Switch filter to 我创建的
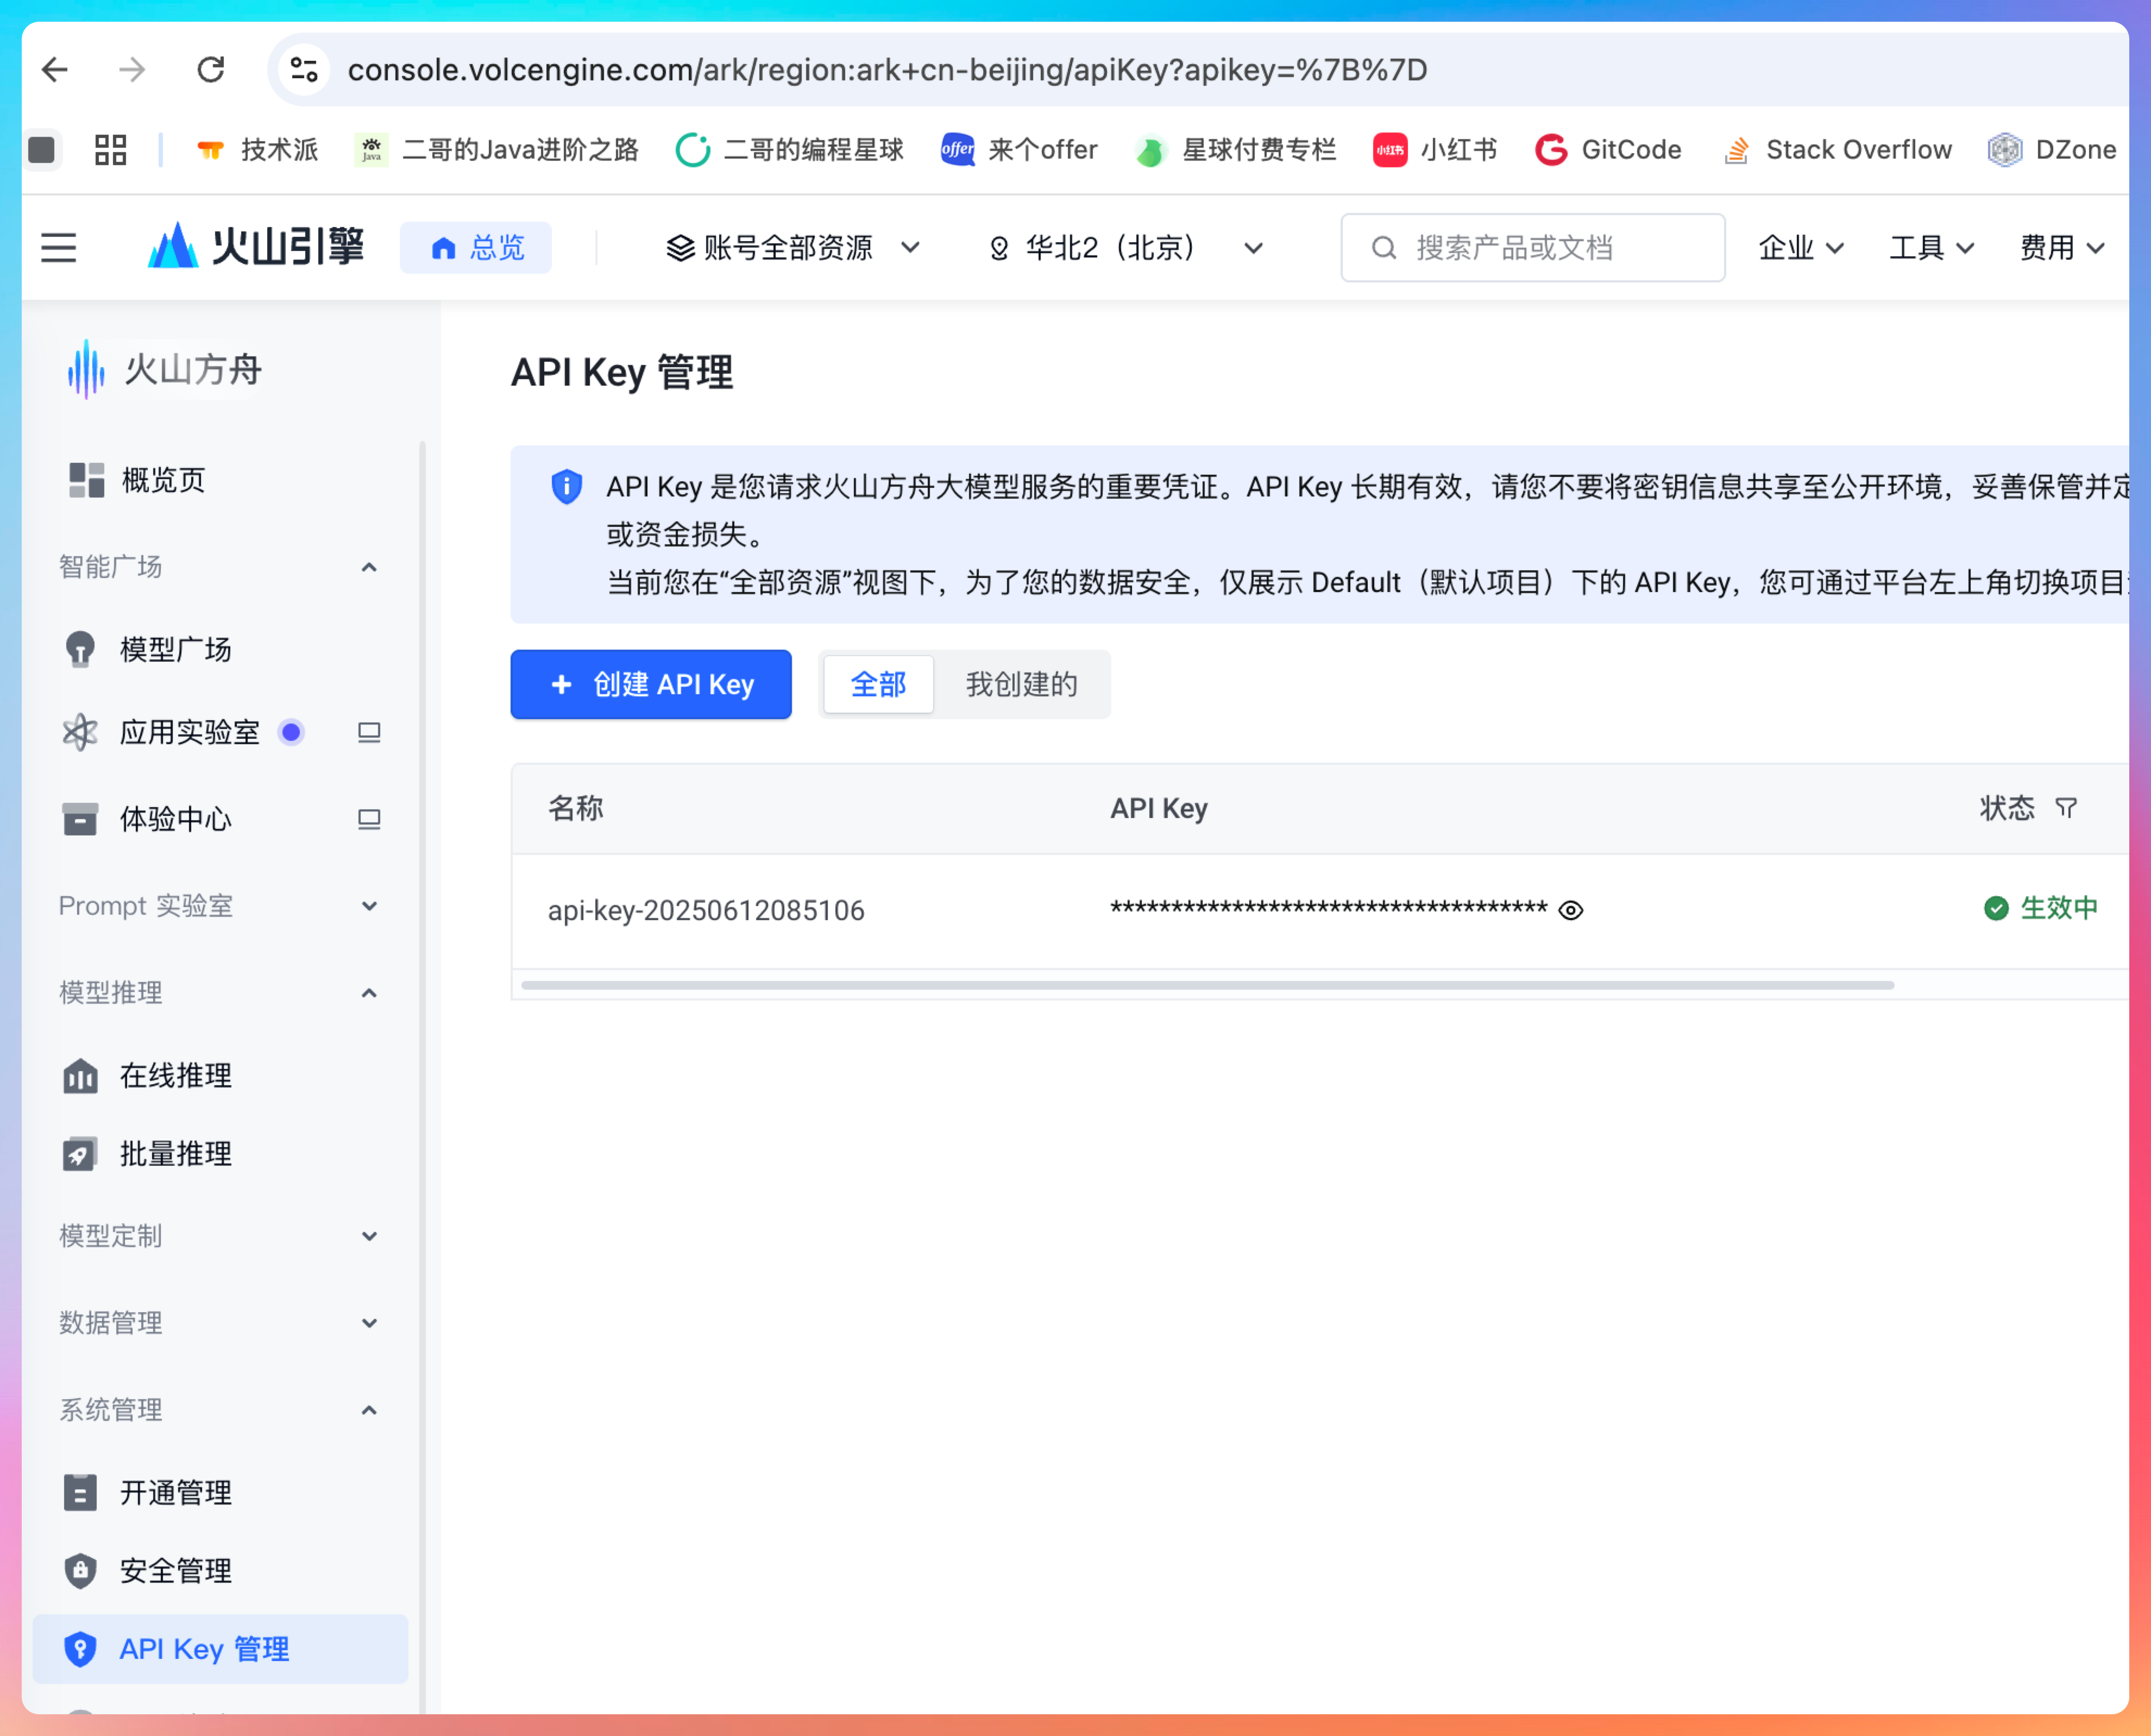The height and width of the screenshot is (1736, 2151). click(x=1021, y=684)
